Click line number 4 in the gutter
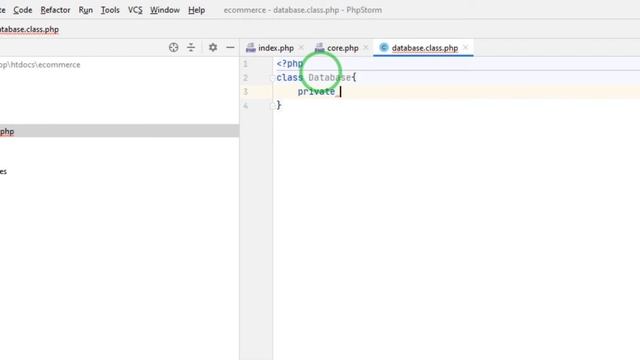Screen dimensions: 640x360 (x=245, y=106)
